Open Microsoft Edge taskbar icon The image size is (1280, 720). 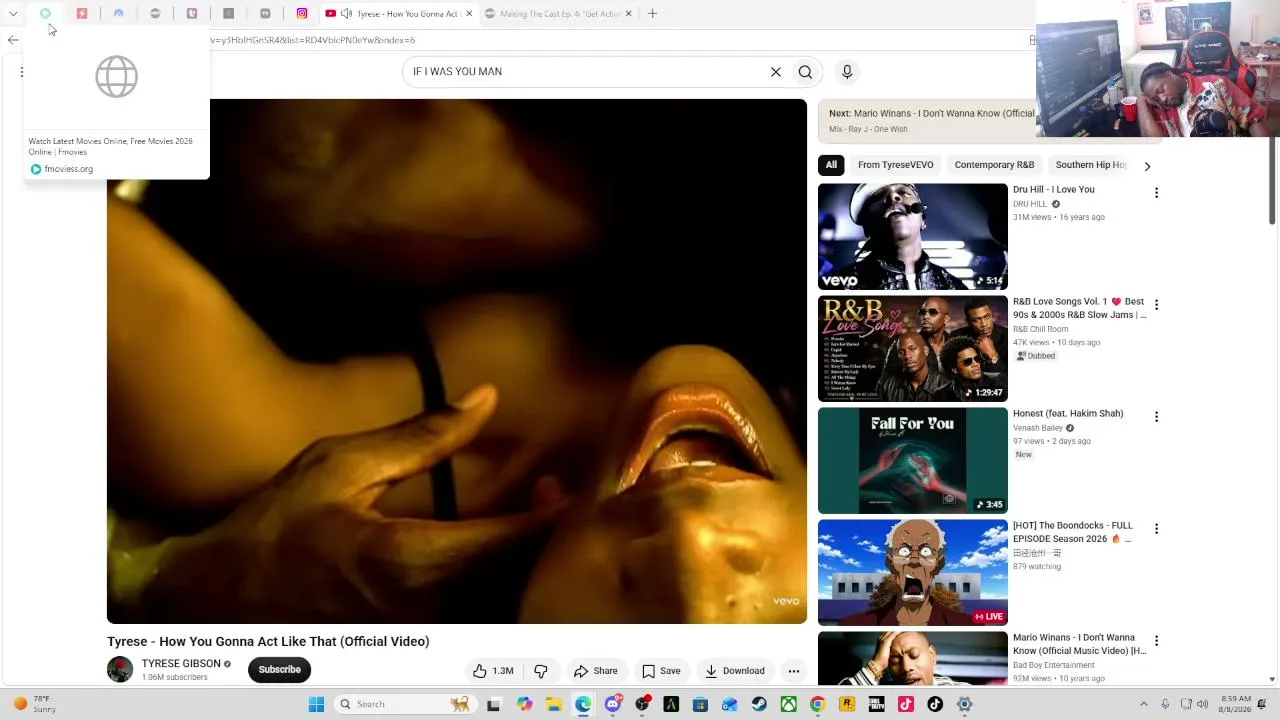(x=583, y=705)
